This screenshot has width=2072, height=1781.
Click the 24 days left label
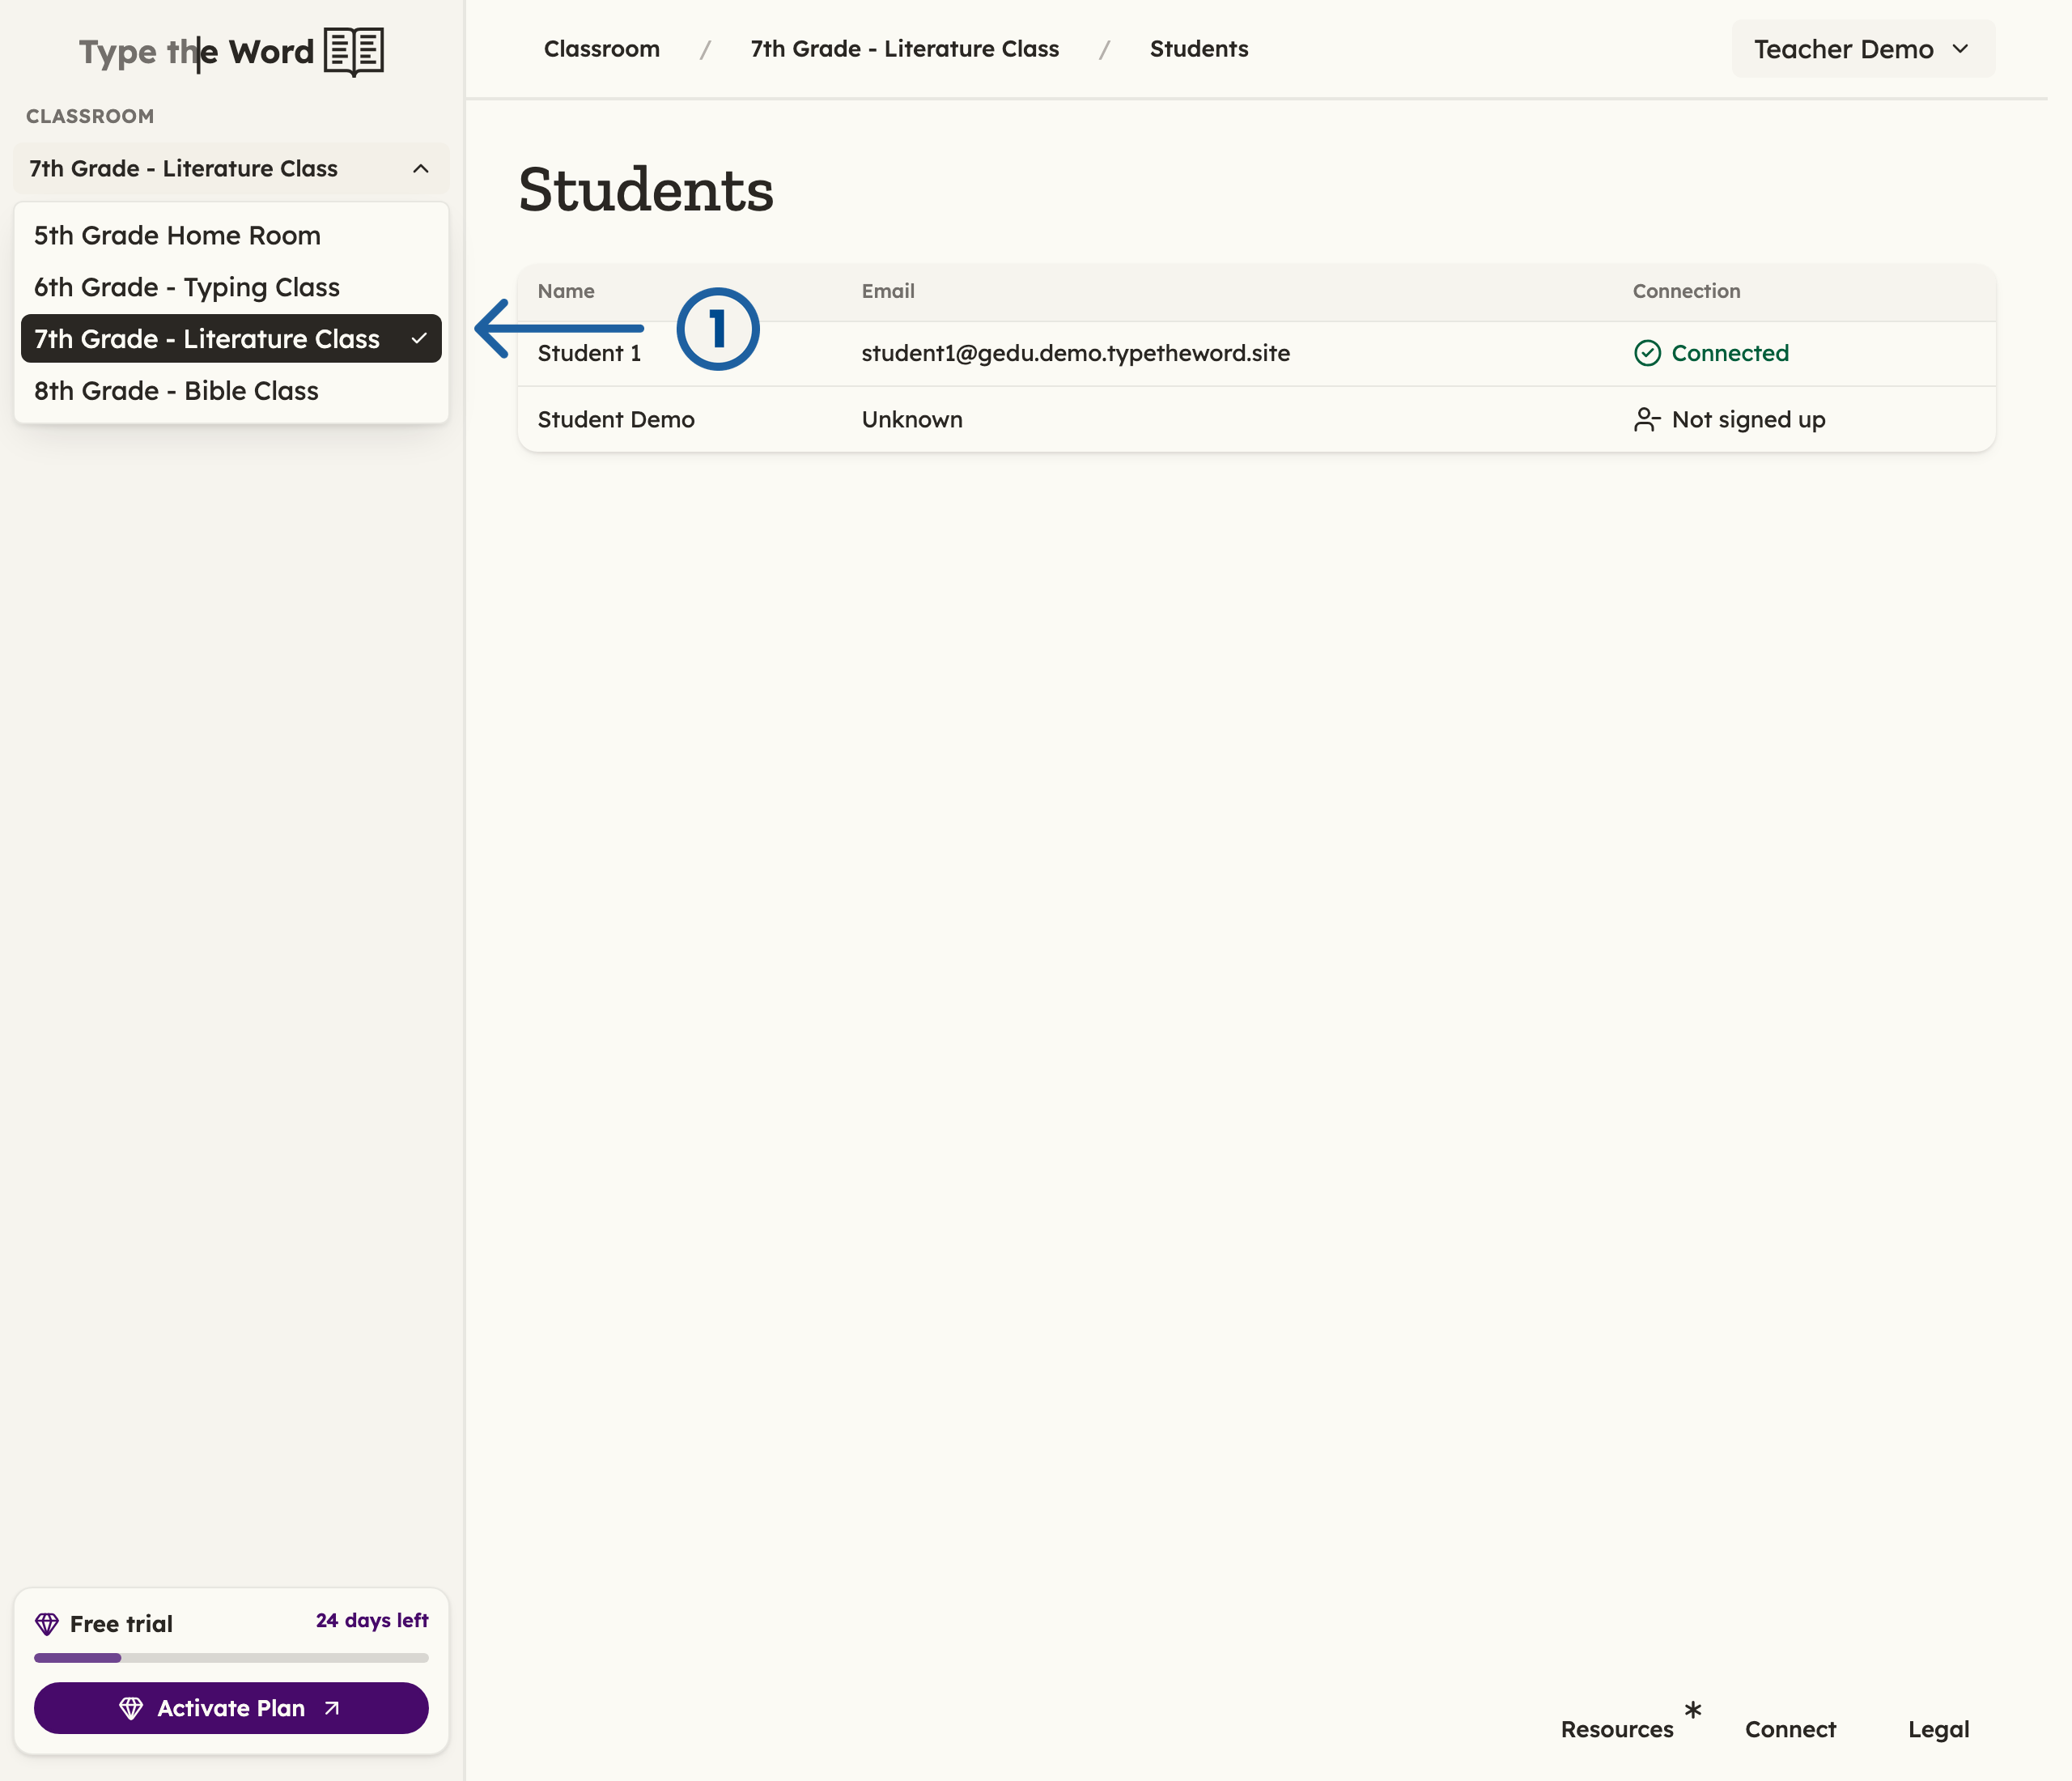372,1620
